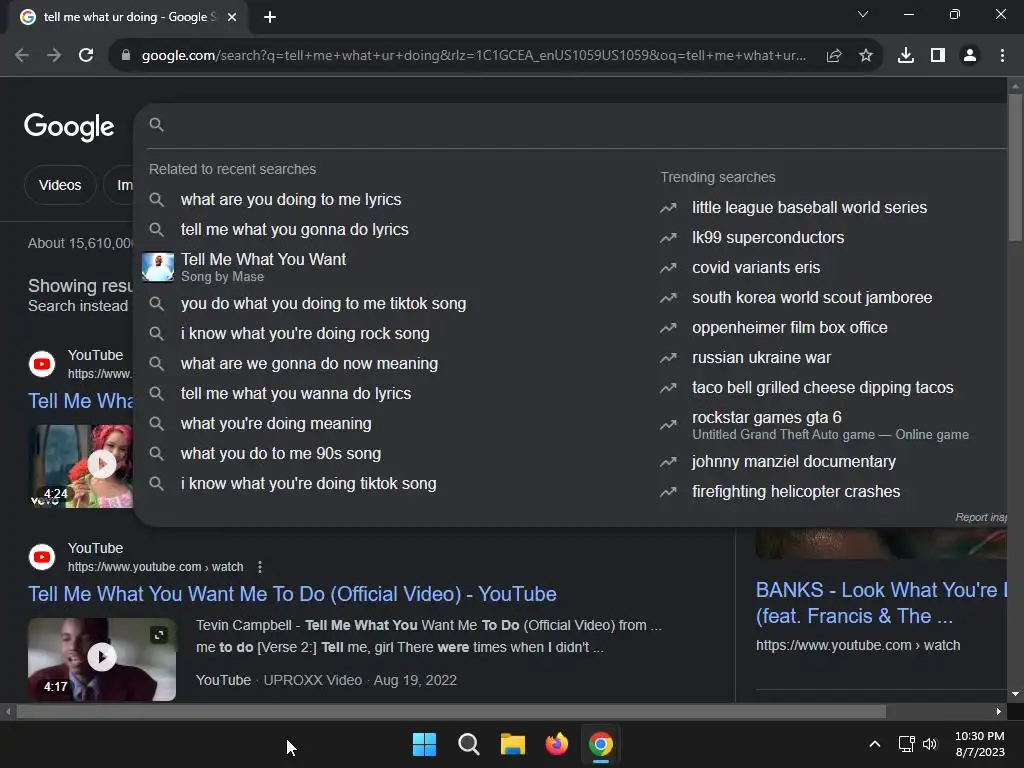Viewport: 1024px width, 768px height.
Task: Open BANKS - Look What You're video link
Action: point(881,603)
